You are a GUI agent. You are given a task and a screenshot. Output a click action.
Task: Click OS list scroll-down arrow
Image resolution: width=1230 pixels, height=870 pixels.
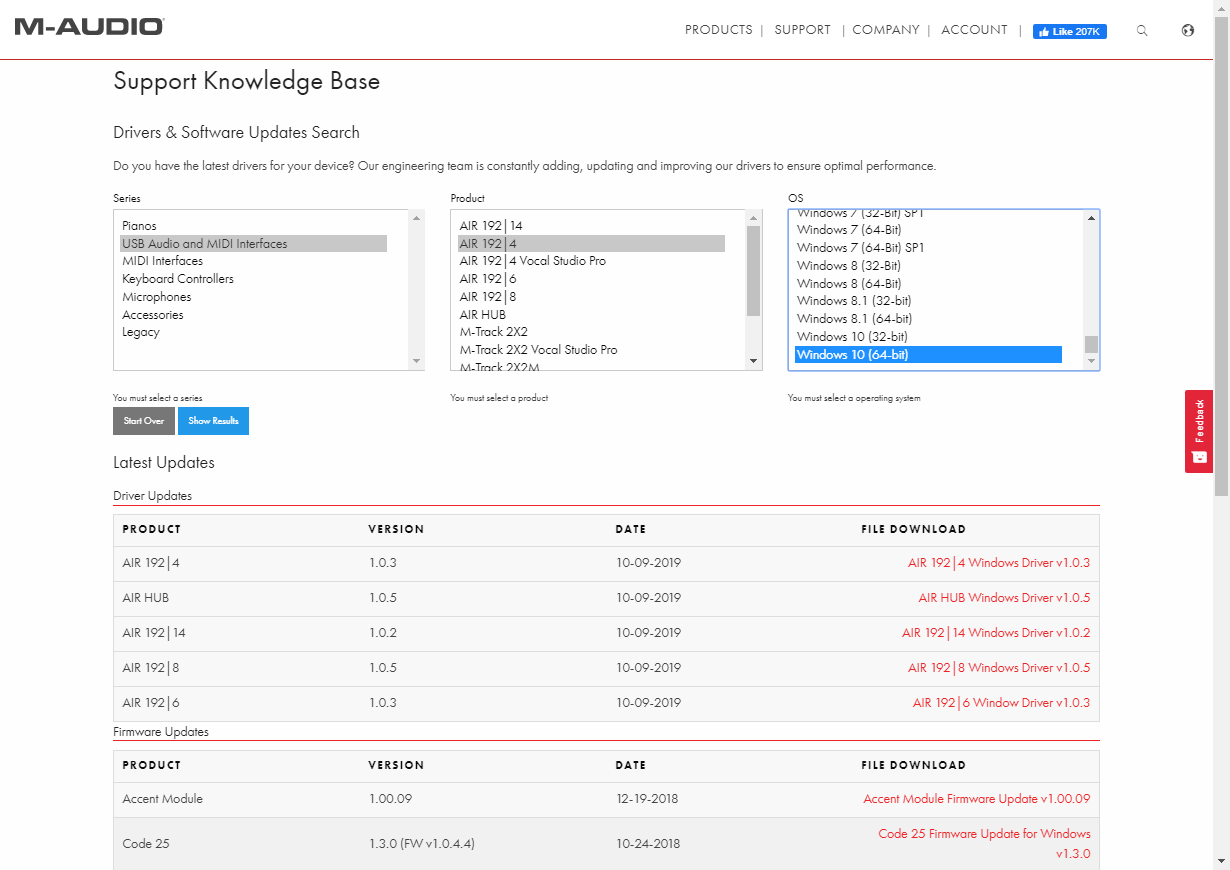(1091, 361)
